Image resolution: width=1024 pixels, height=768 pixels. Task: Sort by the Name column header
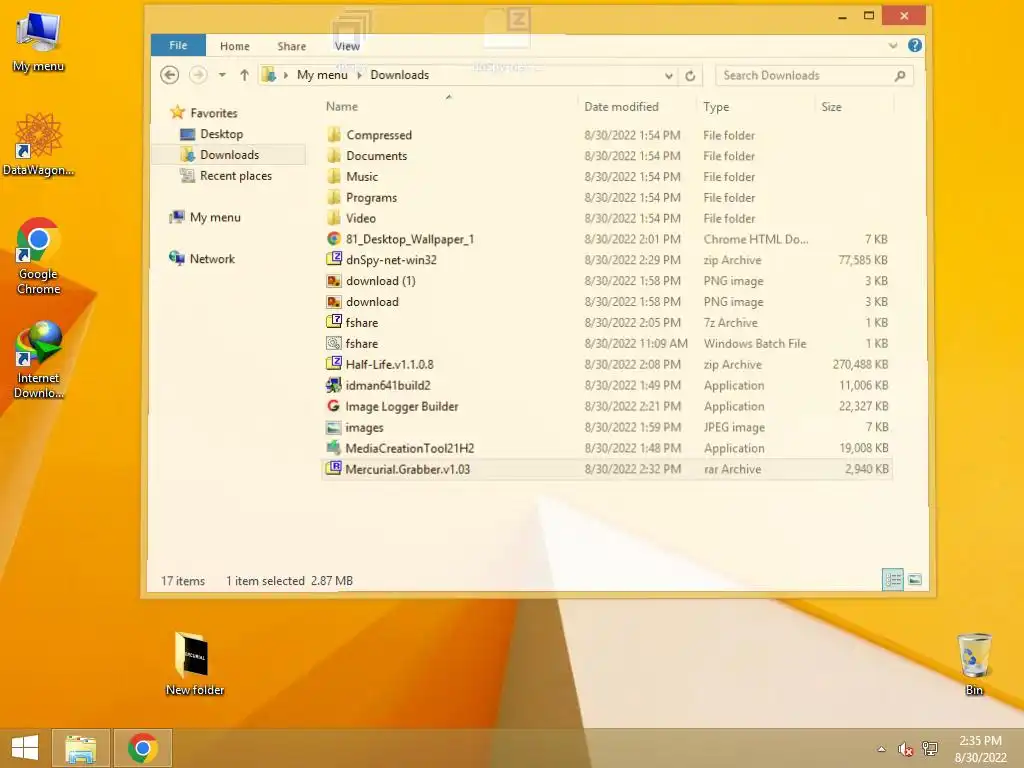(x=449, y=106)
